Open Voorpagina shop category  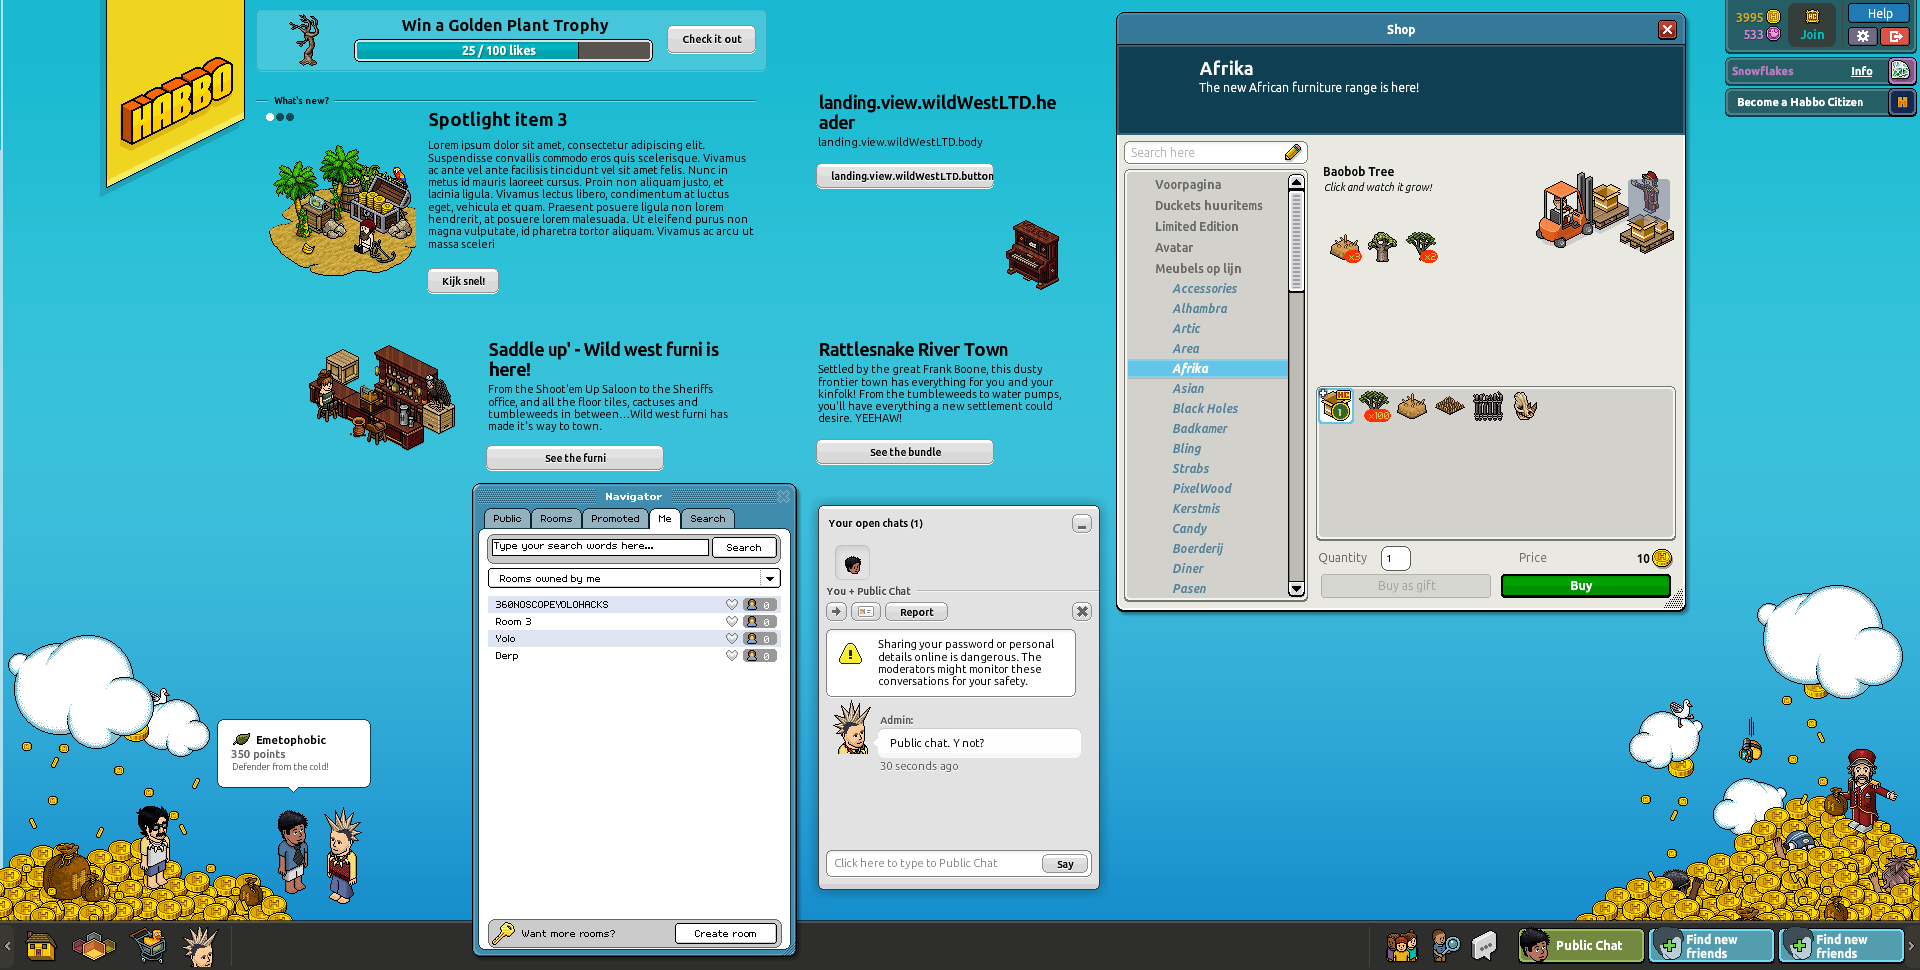pyautogui.click(x=1188, y=184)
